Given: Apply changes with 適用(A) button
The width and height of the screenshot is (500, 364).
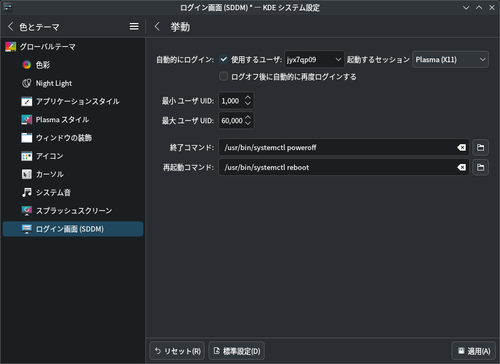Looking at the screenshot, I should point(474,351).
